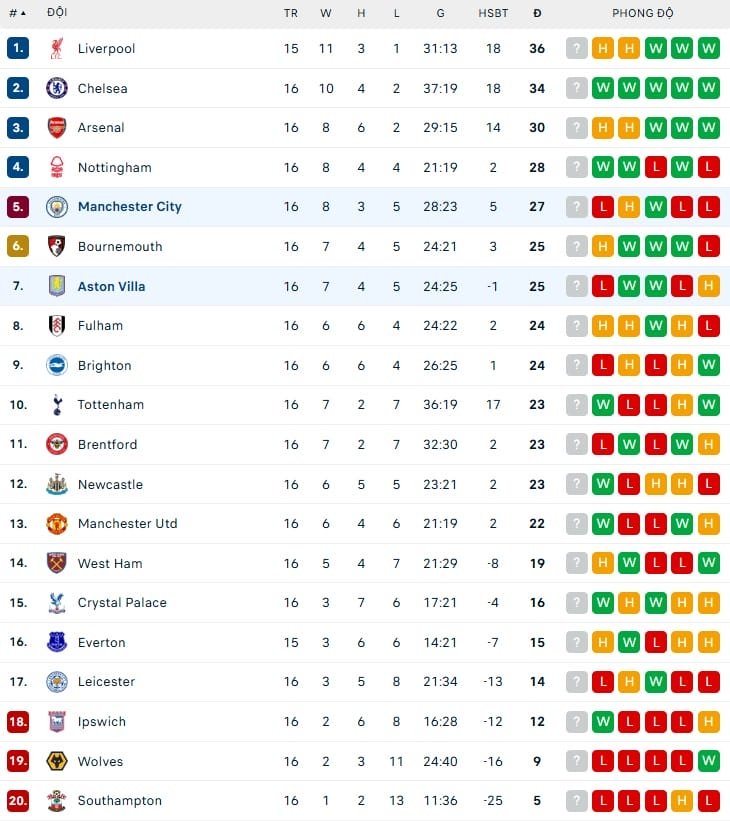Click the Liverpool club crest icon
Image resolution: width=730 pixels, height=821 pixels.
point(57,48)
